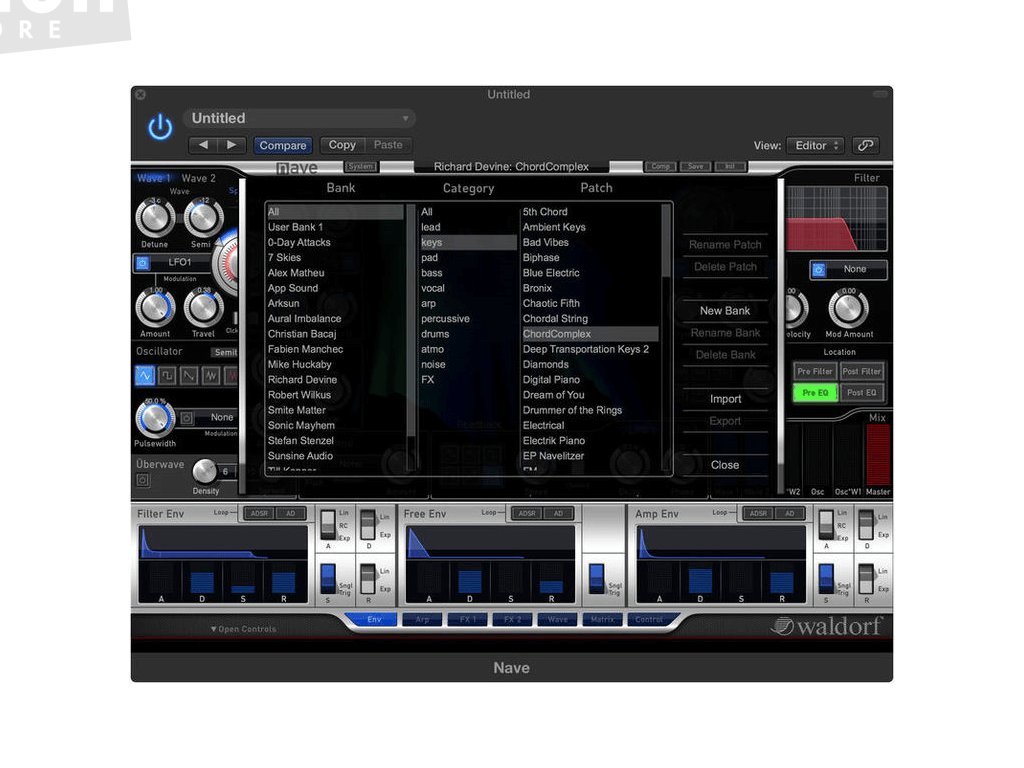This screenshot has height=768, width=1024.
Task: Toggle Amp Env decay Lin/Exp switch
Action: pos(867,524)
